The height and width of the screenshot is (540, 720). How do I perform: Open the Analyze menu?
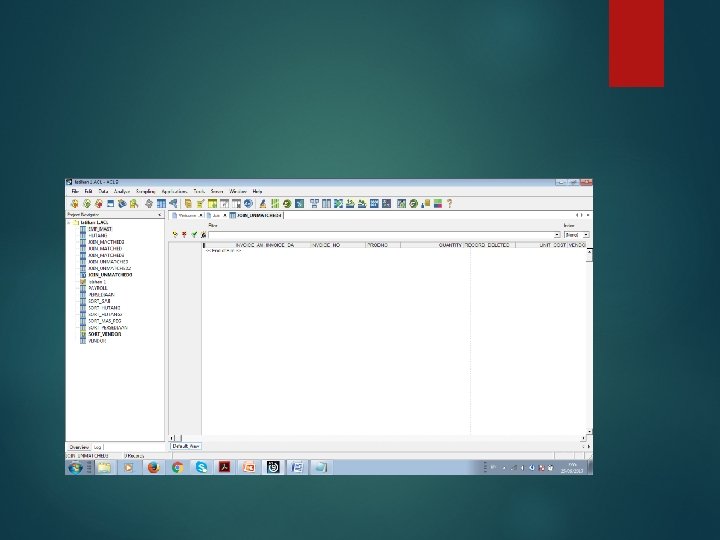coord(122,191)
